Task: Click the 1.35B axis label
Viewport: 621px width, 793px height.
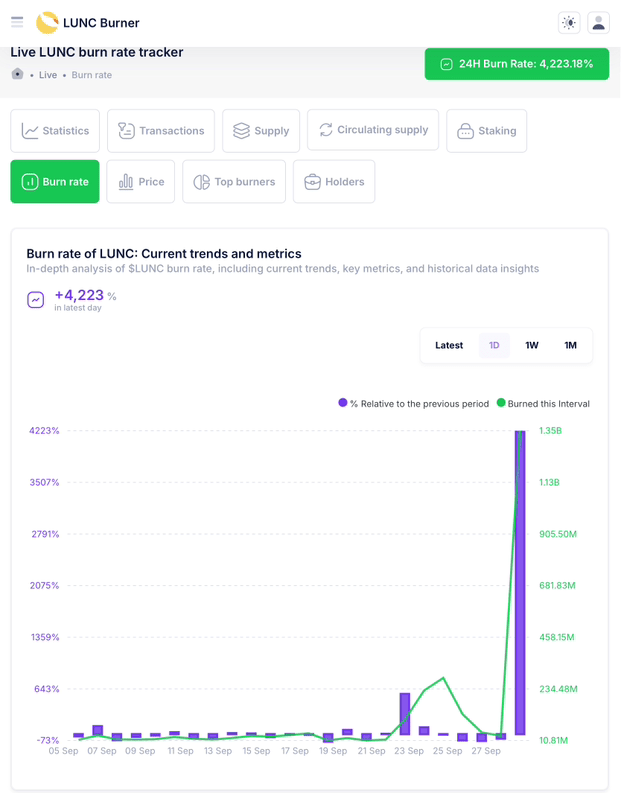Action: click(x=550, y=431)
